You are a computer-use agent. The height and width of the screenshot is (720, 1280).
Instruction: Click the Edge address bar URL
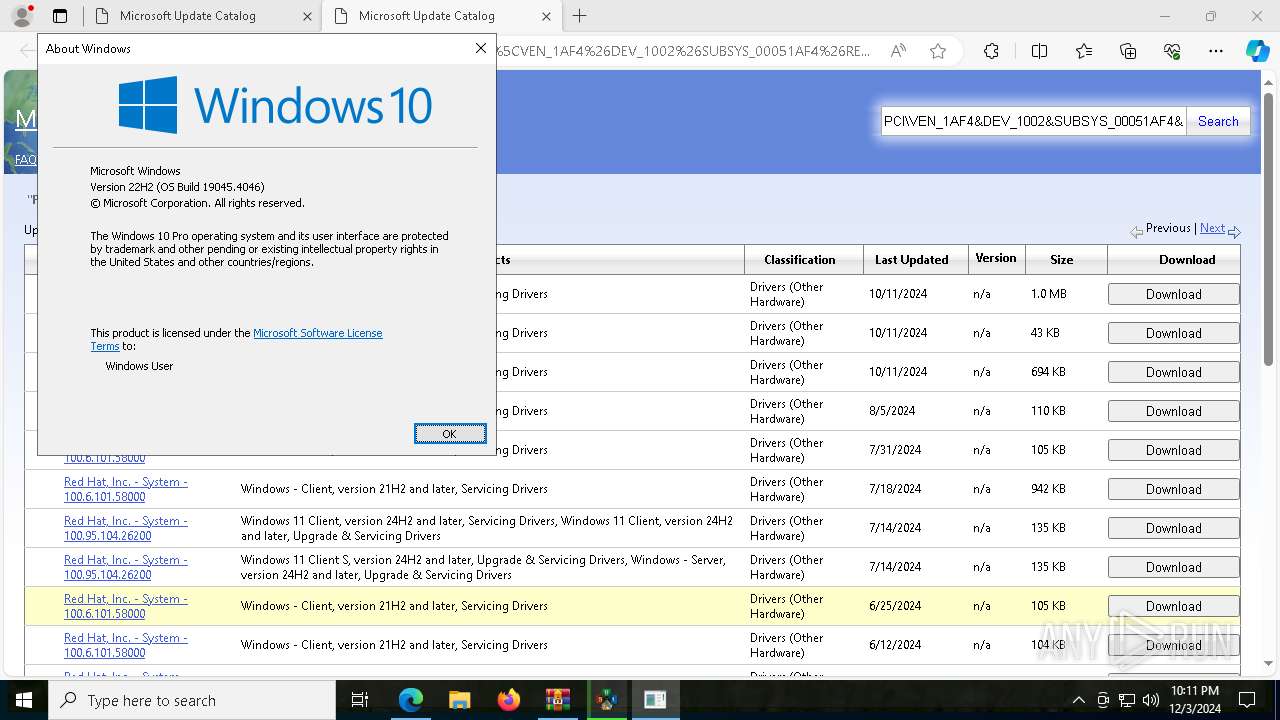click(685, 51)
